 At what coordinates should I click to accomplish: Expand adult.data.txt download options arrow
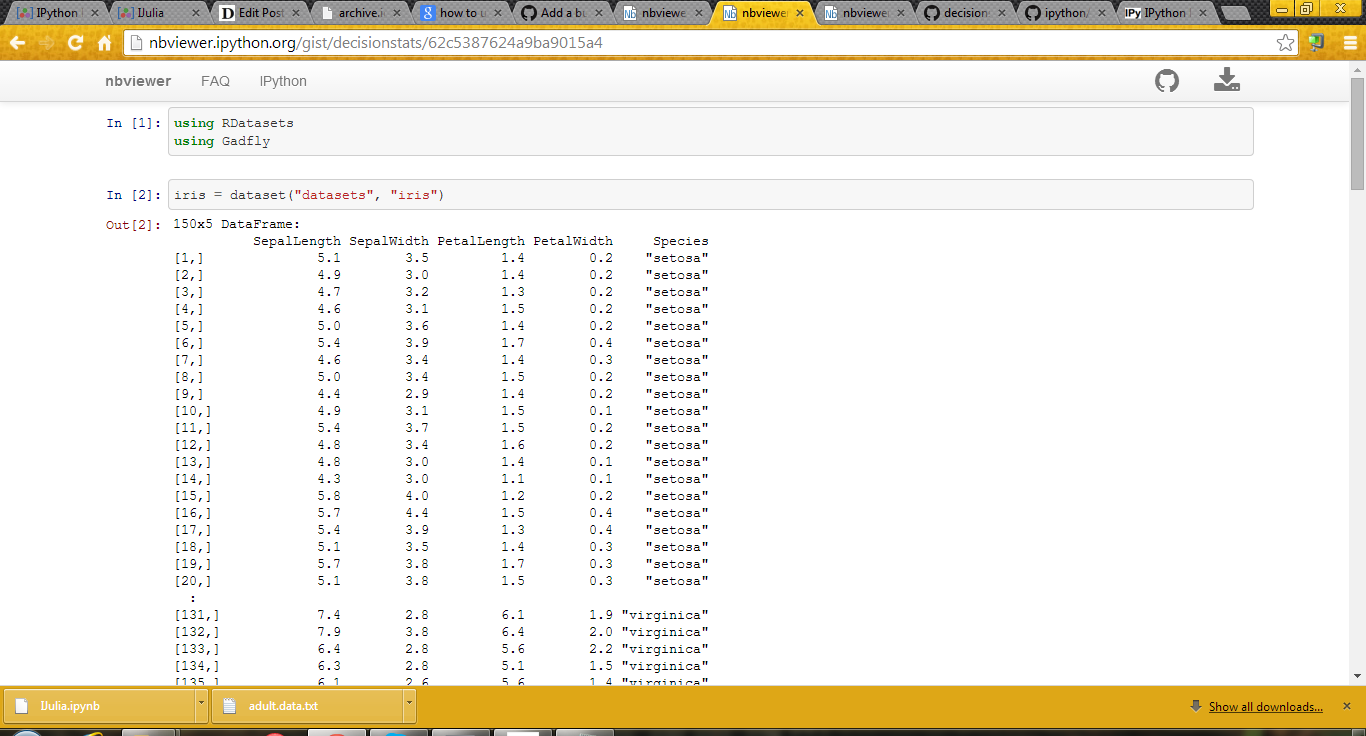(408, 705)
